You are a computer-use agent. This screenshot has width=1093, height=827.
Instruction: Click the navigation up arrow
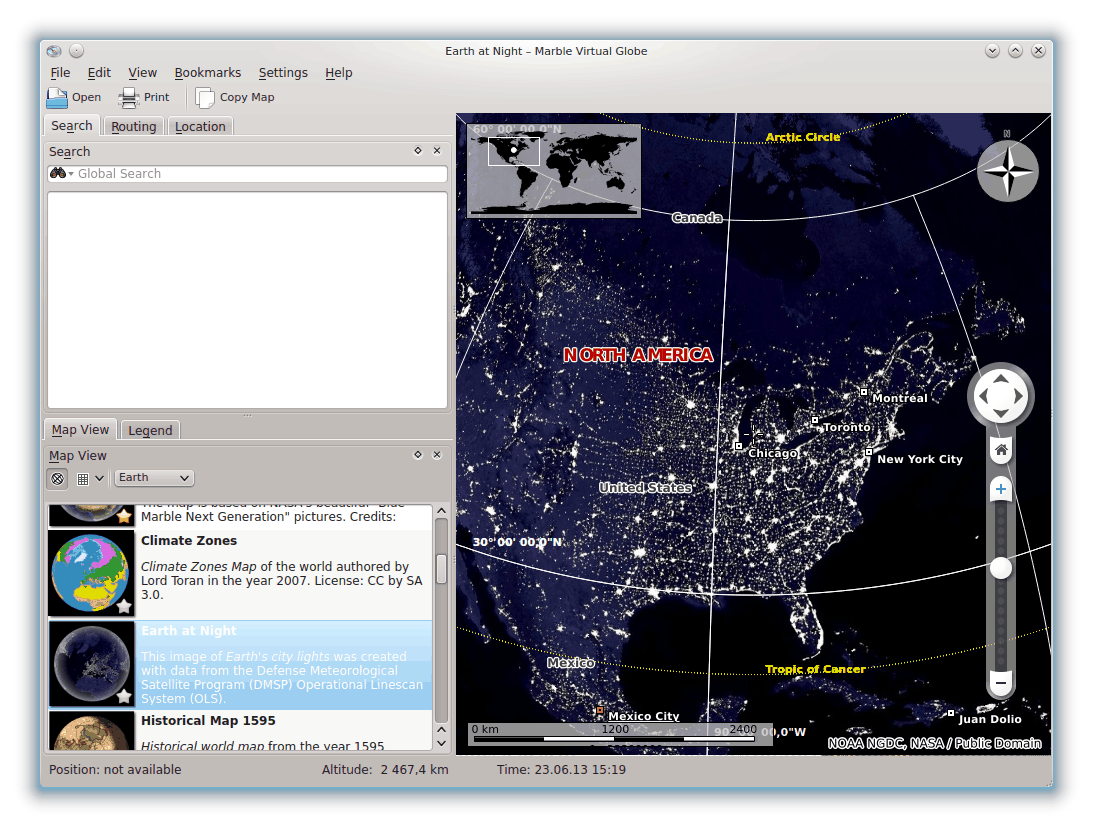[x=1000, y=379]
